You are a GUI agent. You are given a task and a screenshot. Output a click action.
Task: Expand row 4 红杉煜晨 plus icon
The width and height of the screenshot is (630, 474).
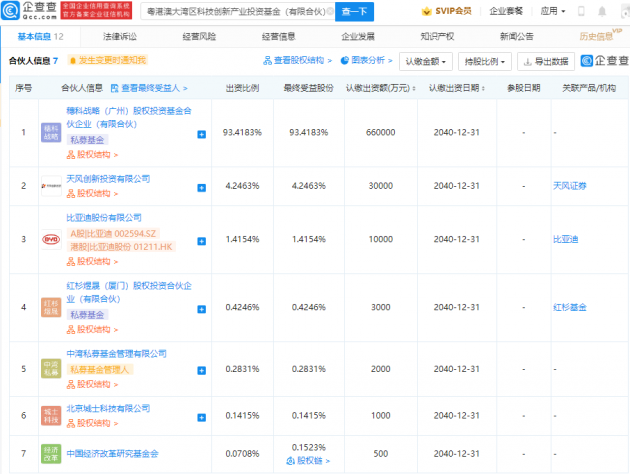coord(202,309)
